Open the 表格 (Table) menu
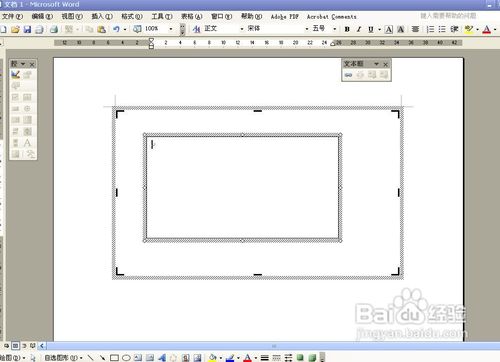 [x=192, y=16]
